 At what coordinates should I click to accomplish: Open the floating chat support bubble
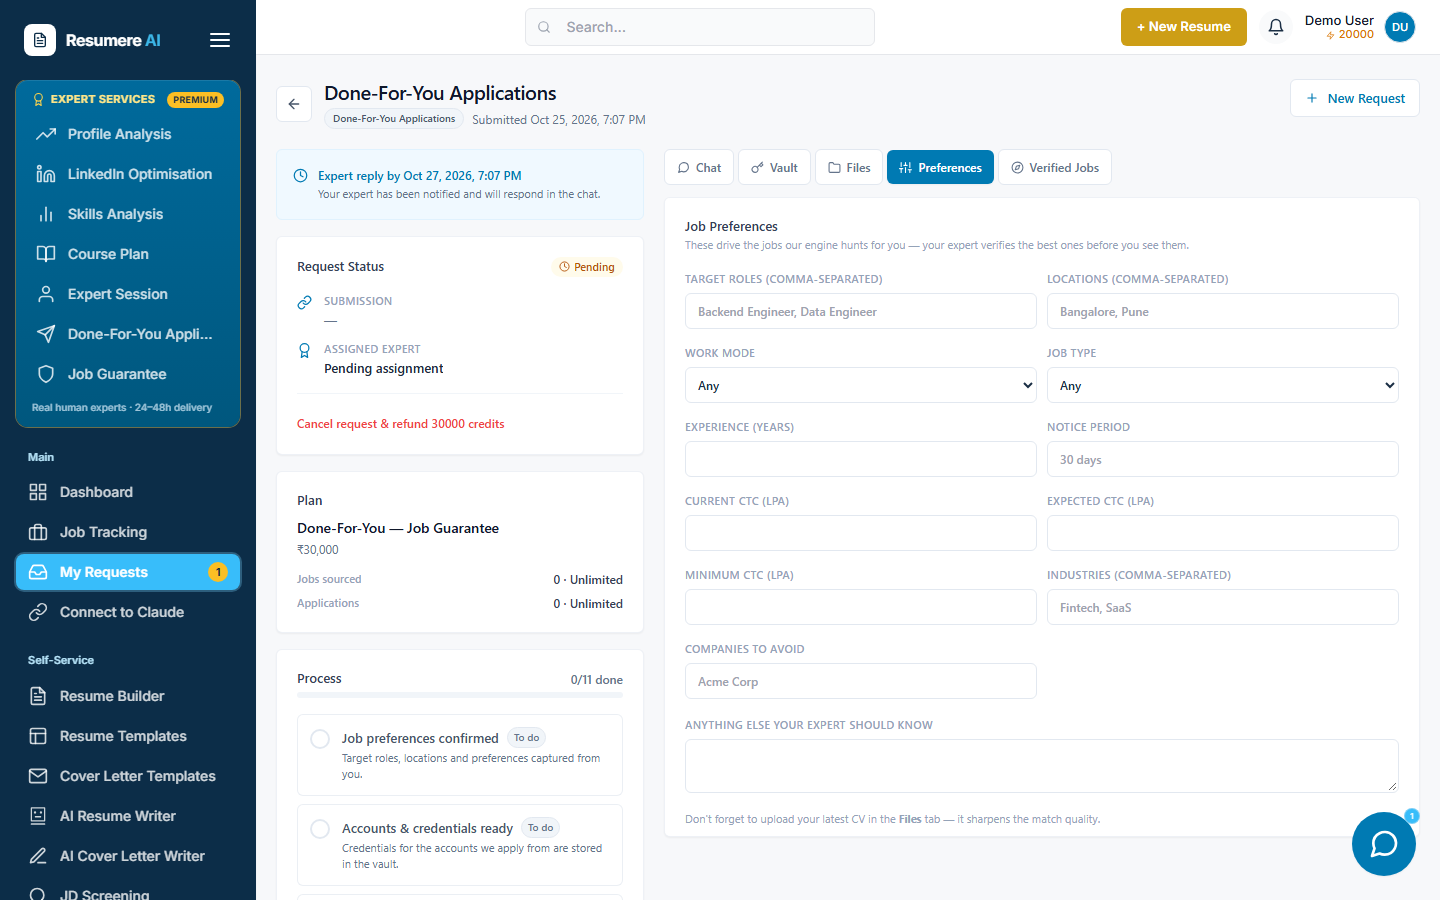pos(1384,844)
